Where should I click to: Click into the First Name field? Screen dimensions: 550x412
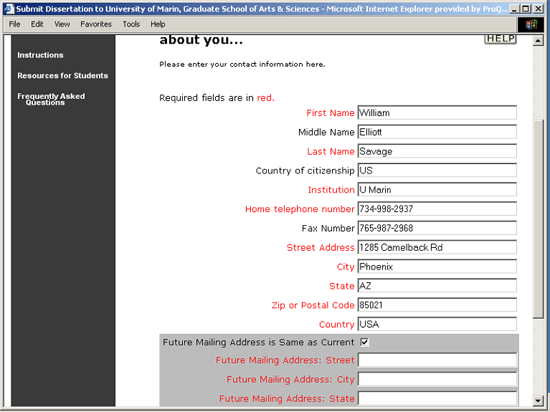[x=437, y=113]
